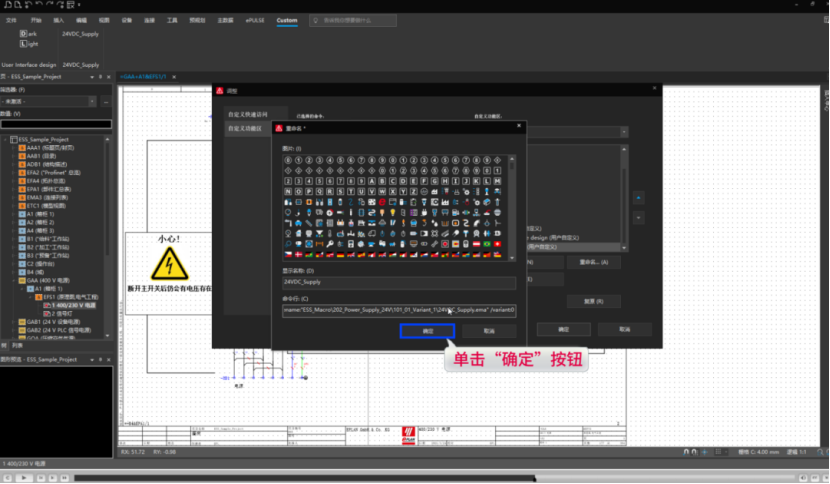The width and height of the screenshot is (830, 484).
Task: Select tree row 1 400/230 V
Action: pos(74,306)
